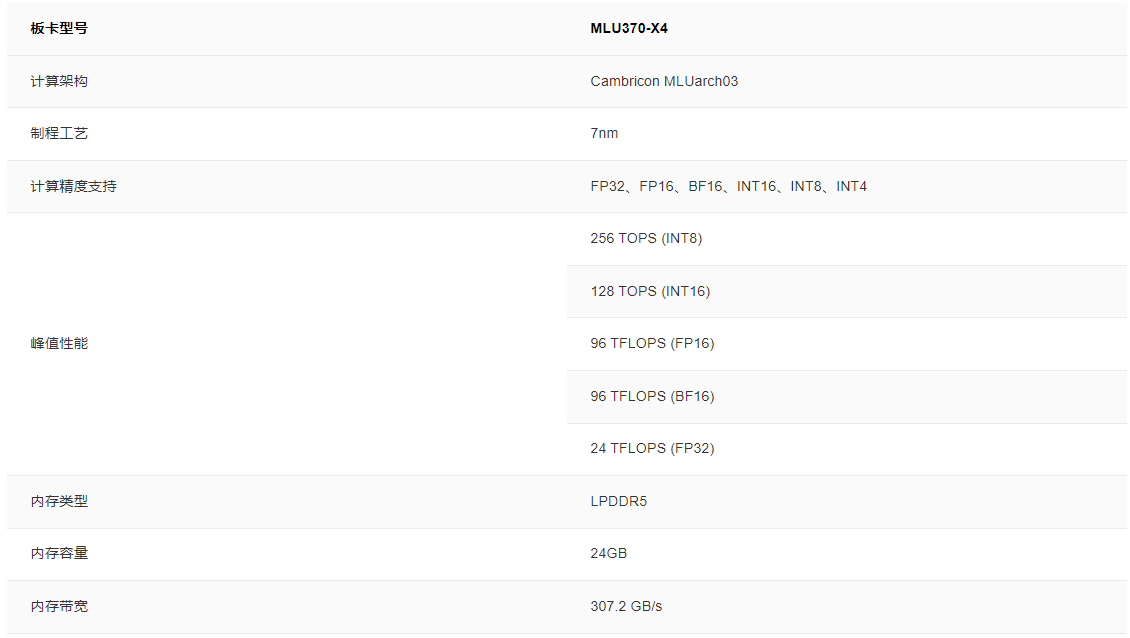Select the MLU370-X4 model name
This screenshot has height=638, width=1130.
pos(629,28)
